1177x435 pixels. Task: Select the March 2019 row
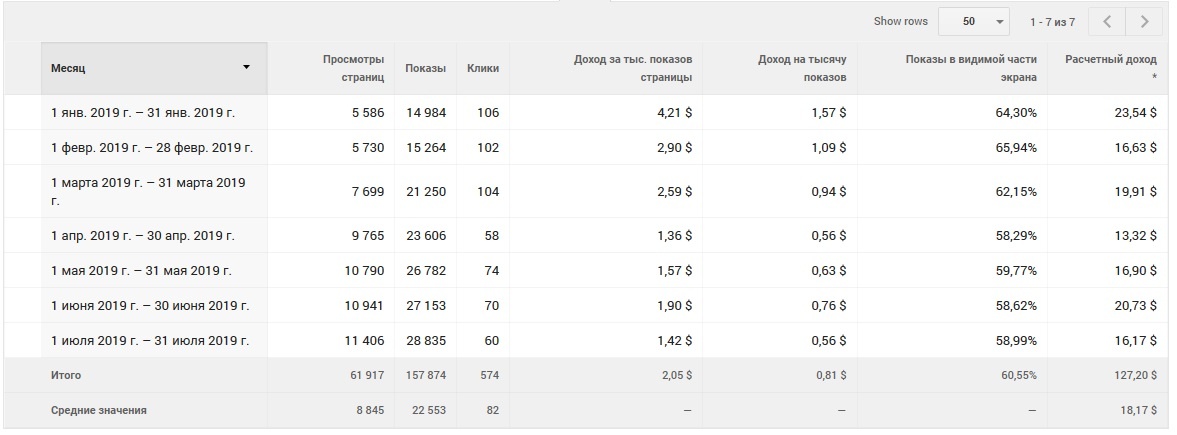pos(148,191)
